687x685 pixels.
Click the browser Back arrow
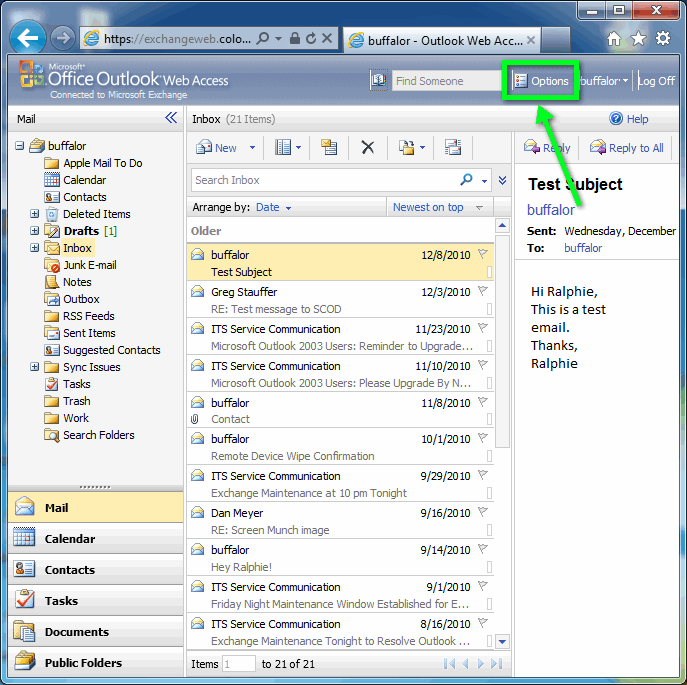click(x=28, y=38)
